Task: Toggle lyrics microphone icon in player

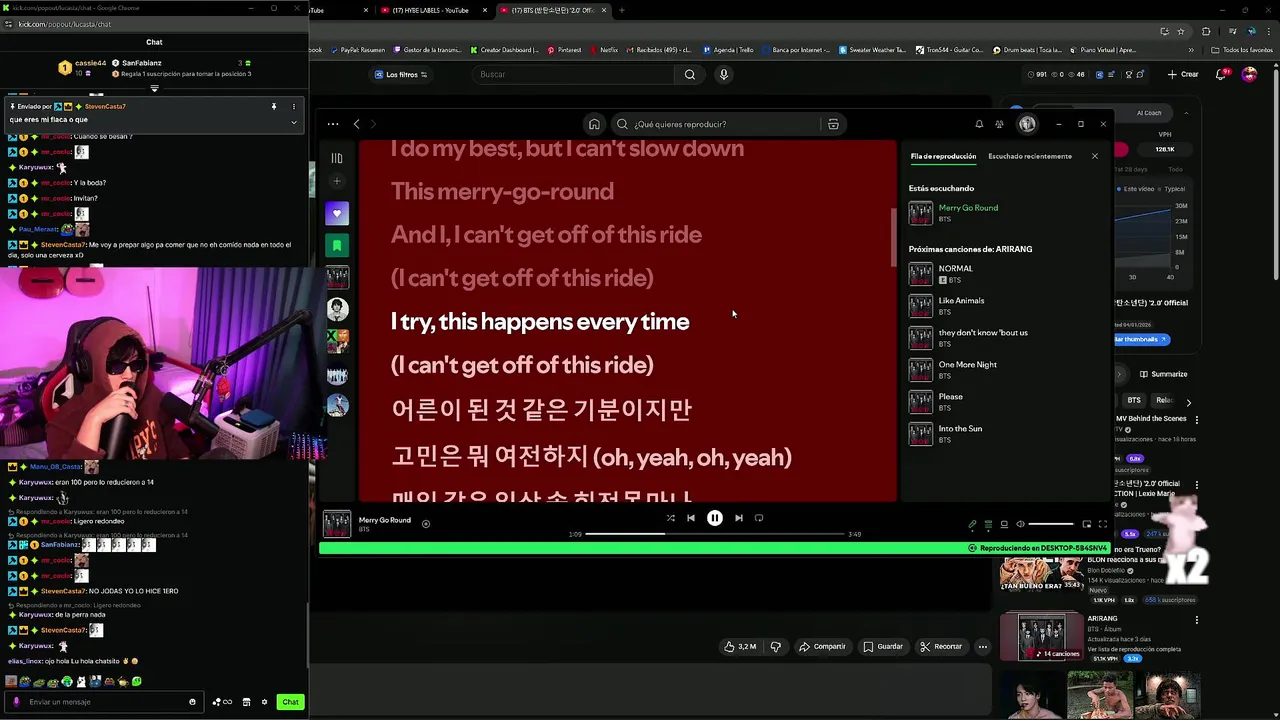Action: (x=972, y=524)
